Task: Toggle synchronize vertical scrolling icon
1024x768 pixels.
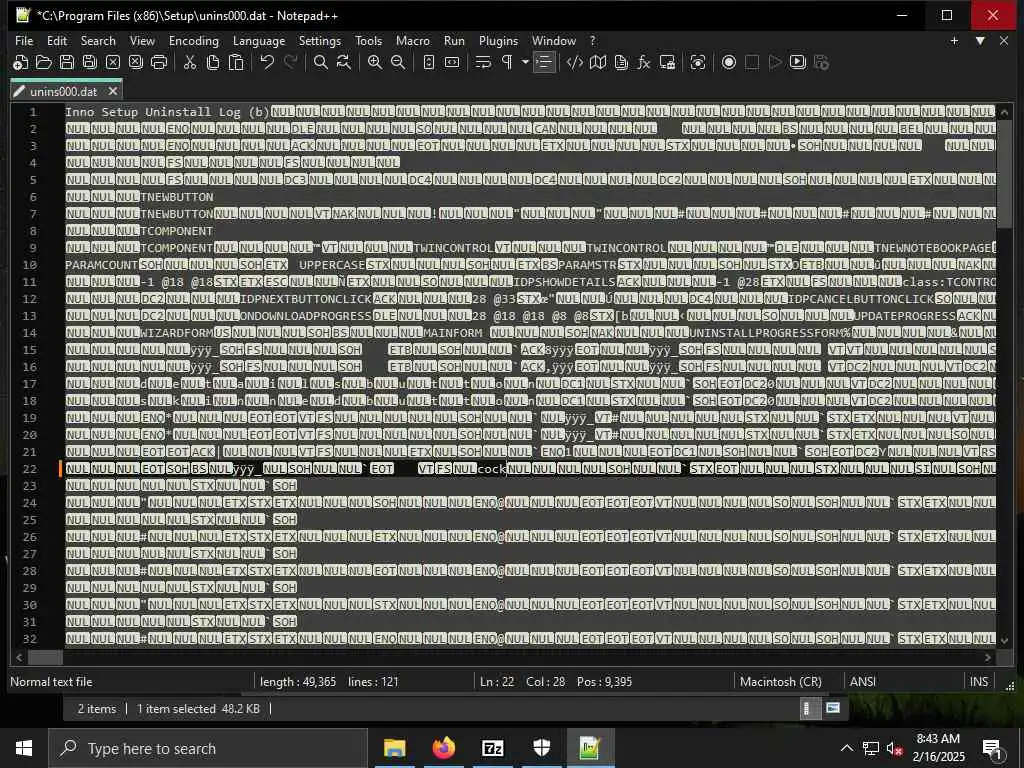Action: point(428,63)
